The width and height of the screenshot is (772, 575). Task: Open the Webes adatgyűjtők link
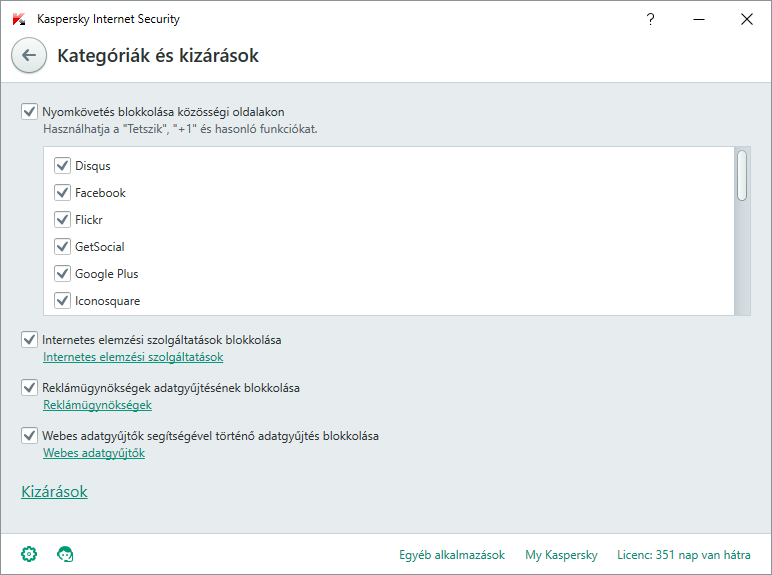click(94, 453)
